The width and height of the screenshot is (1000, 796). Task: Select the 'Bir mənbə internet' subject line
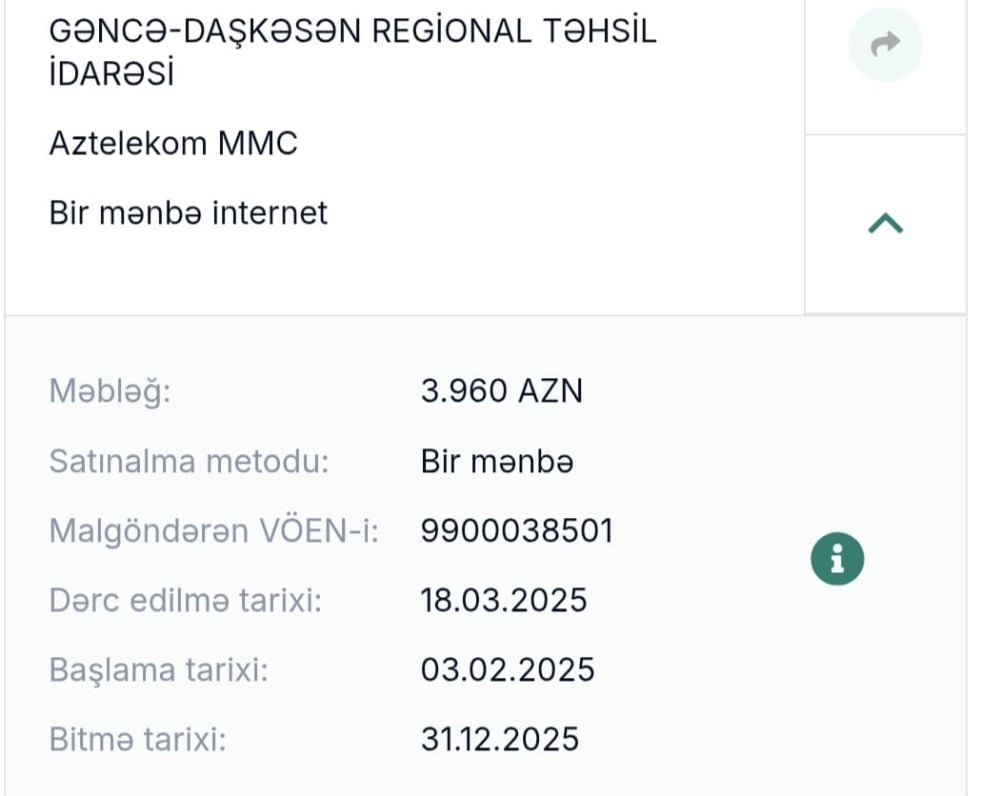[x=188, y=212]
